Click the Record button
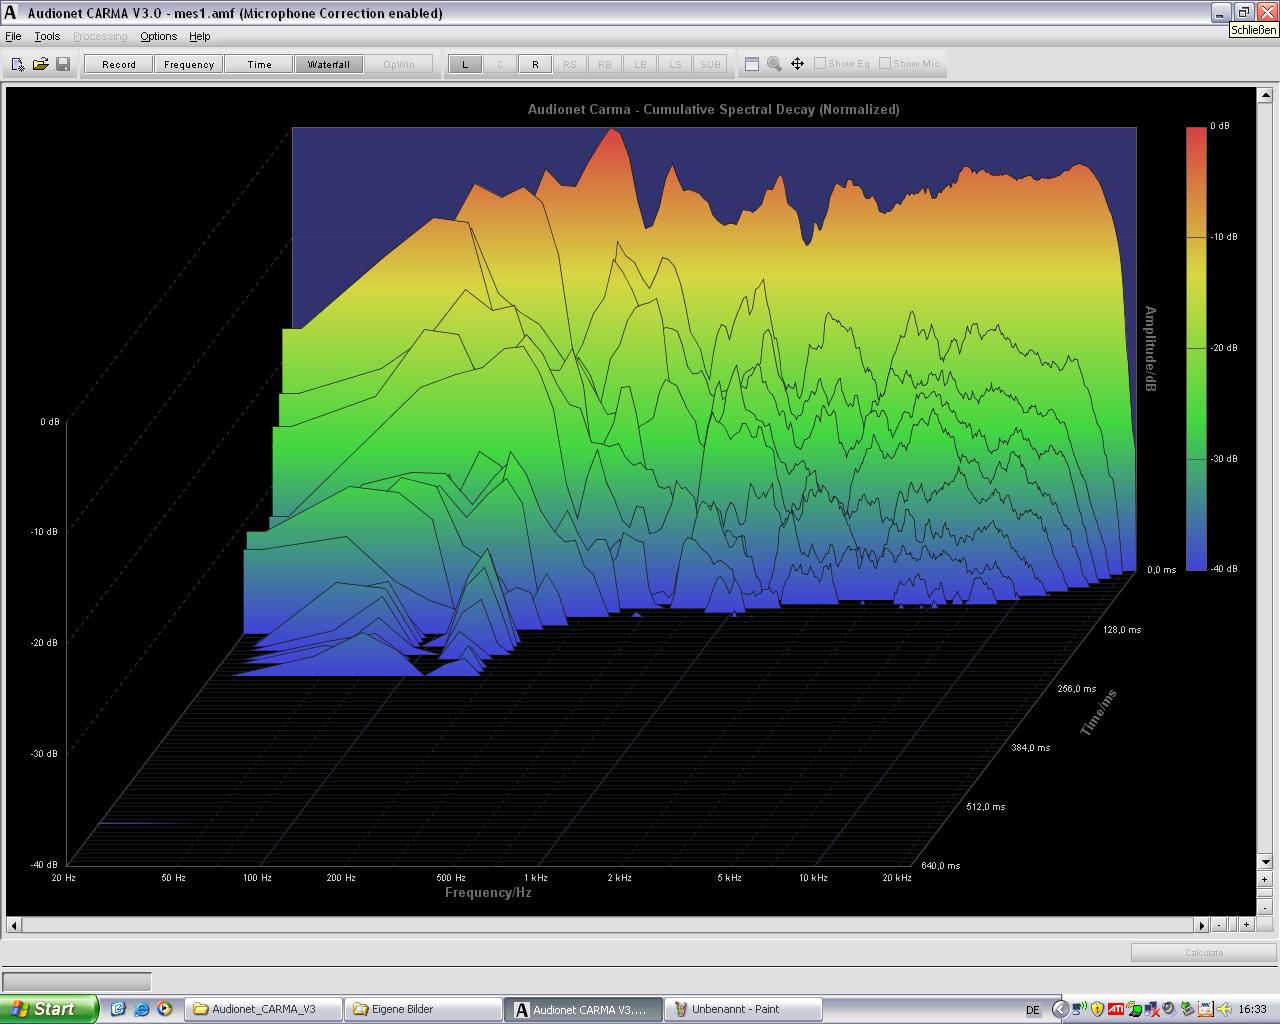1280x1024 pixels. click(118, 64)
